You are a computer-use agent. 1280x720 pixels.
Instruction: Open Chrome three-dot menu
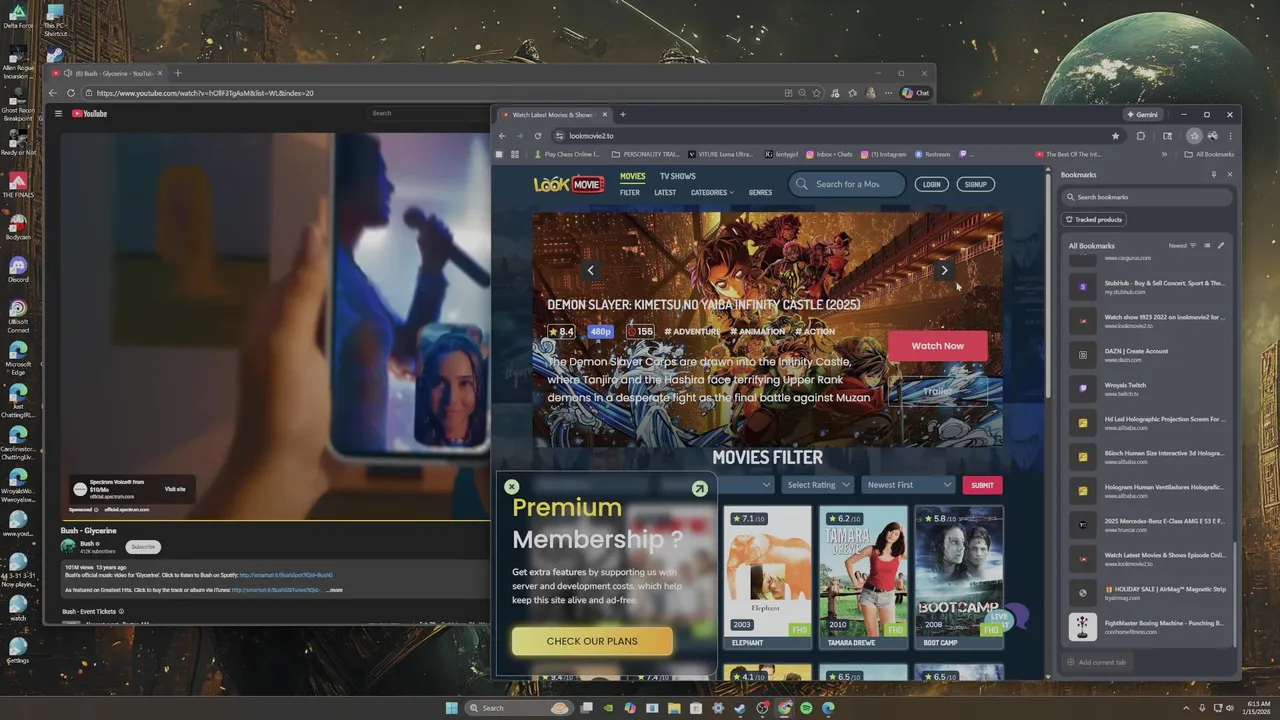[1230, 136]
